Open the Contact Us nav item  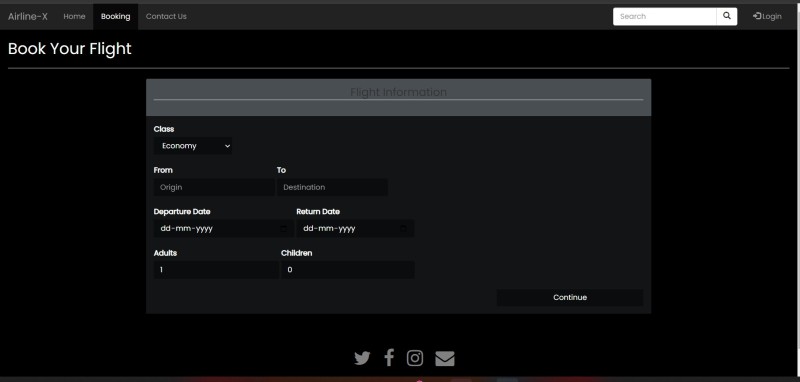click(166, 16)
